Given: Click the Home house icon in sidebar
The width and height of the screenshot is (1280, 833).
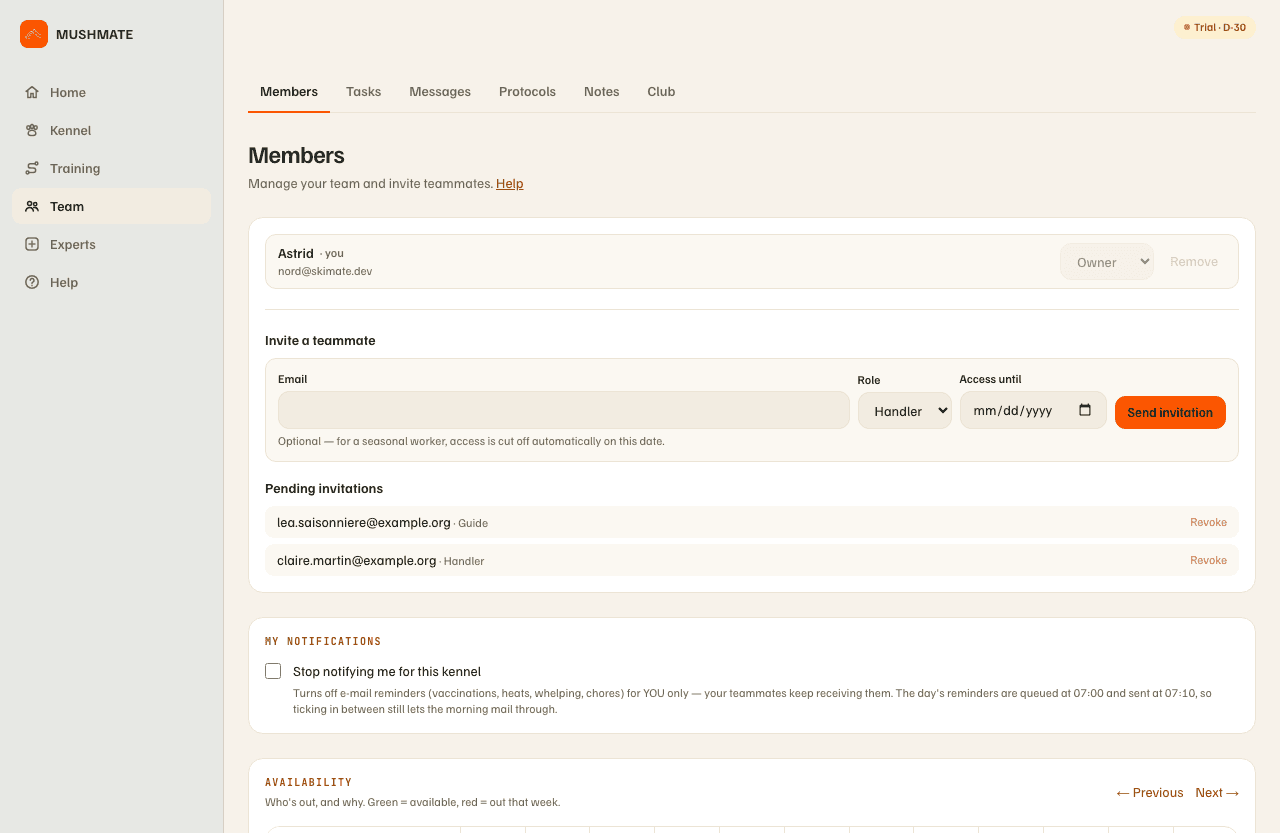Looking at the screenshot, I should (32, 92).
